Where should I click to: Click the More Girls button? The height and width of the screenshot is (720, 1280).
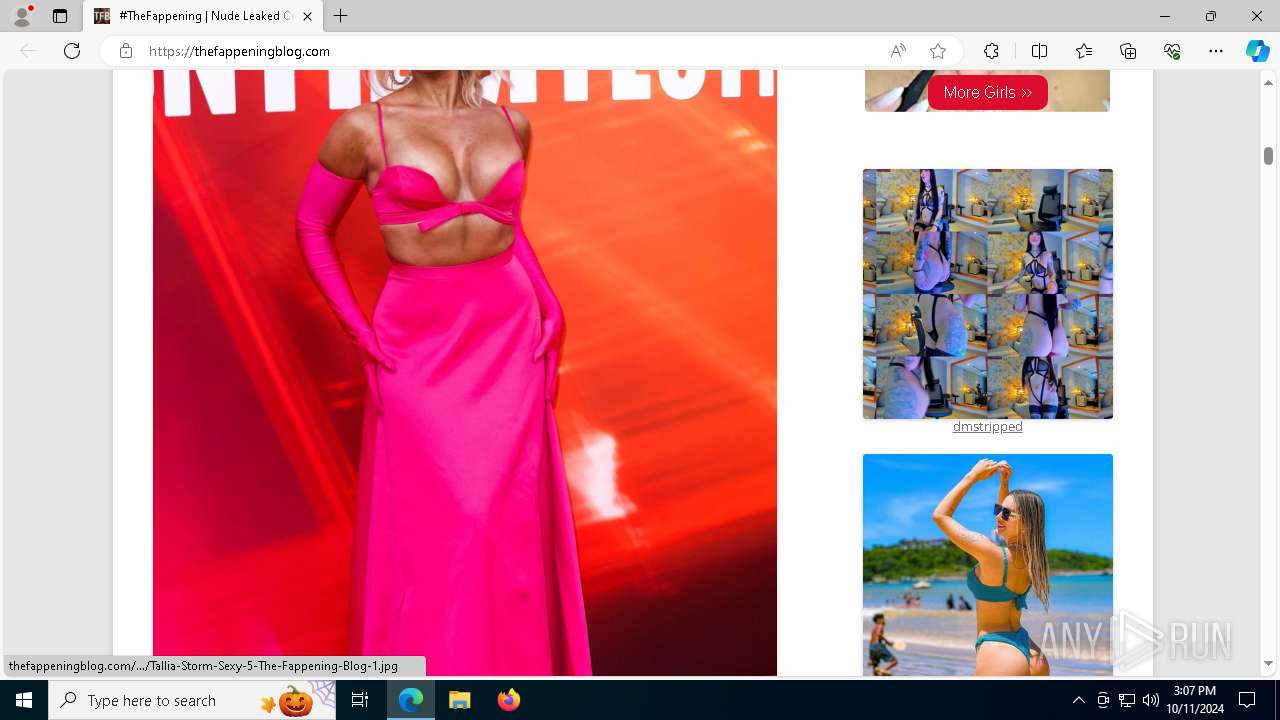pyautogui.click(x=988, y=92)
